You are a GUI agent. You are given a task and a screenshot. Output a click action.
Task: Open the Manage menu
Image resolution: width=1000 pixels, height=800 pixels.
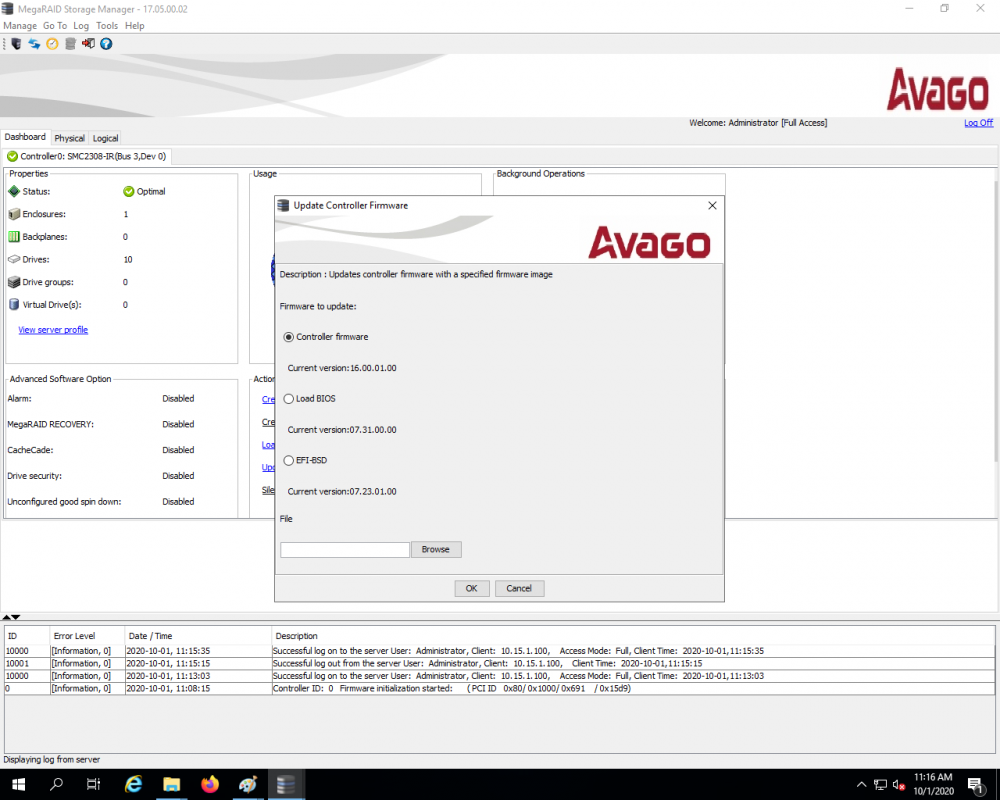20,26
